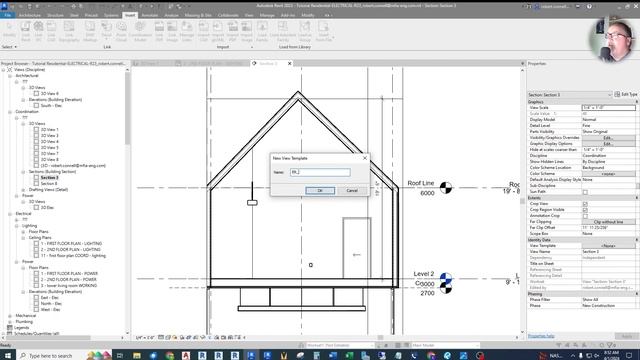Open the Properties help link
Image resolution: width=640 pixels, height=360 pixels.
coord(541,336)
